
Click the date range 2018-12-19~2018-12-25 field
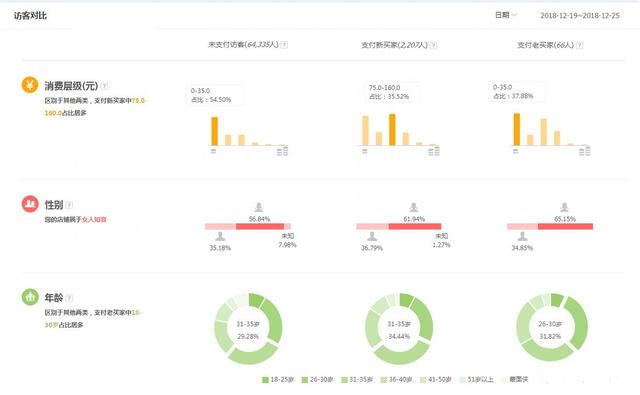[x=580, y=16]
